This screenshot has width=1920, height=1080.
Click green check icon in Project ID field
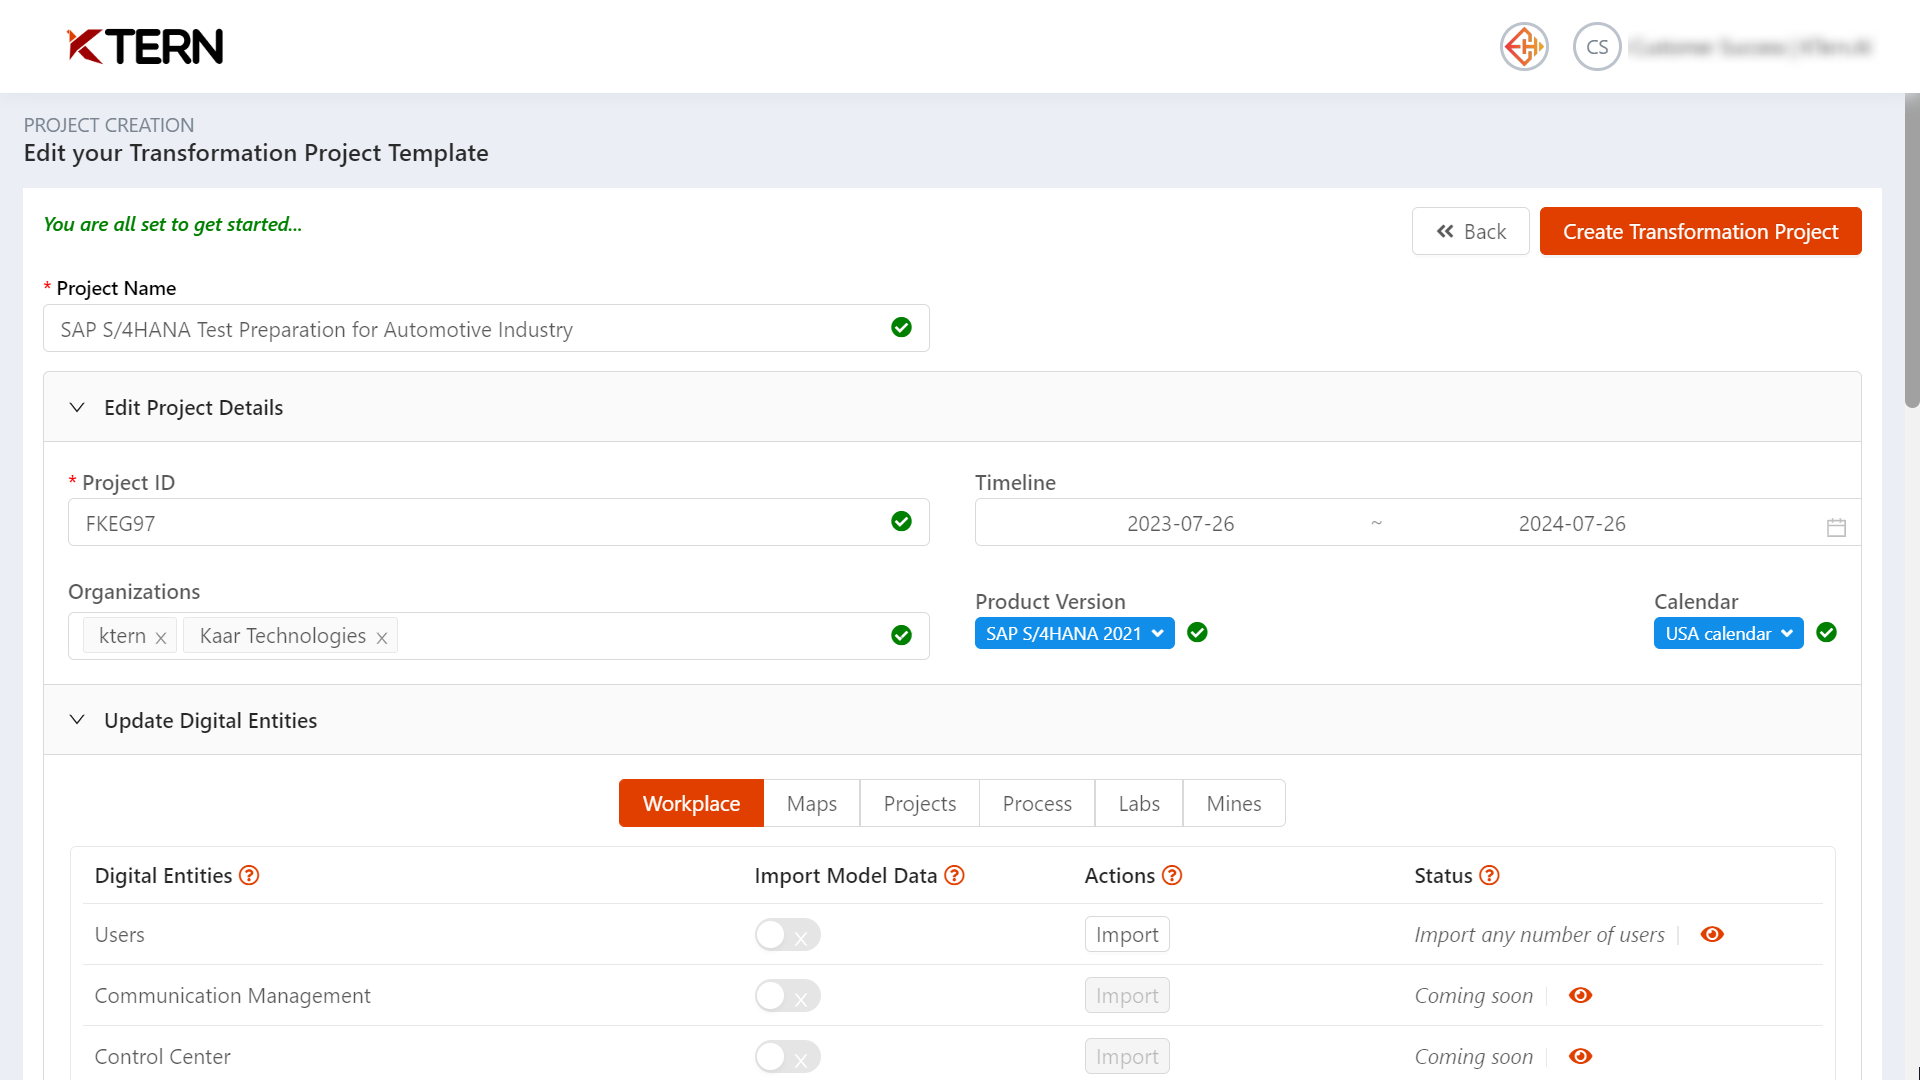pos(901,522)
